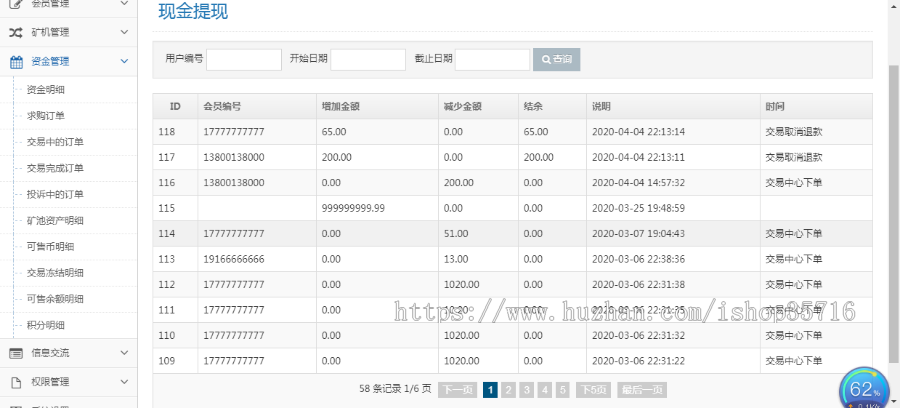
Task: Select 交易完成订单 from sidebar
Action: 55,168
